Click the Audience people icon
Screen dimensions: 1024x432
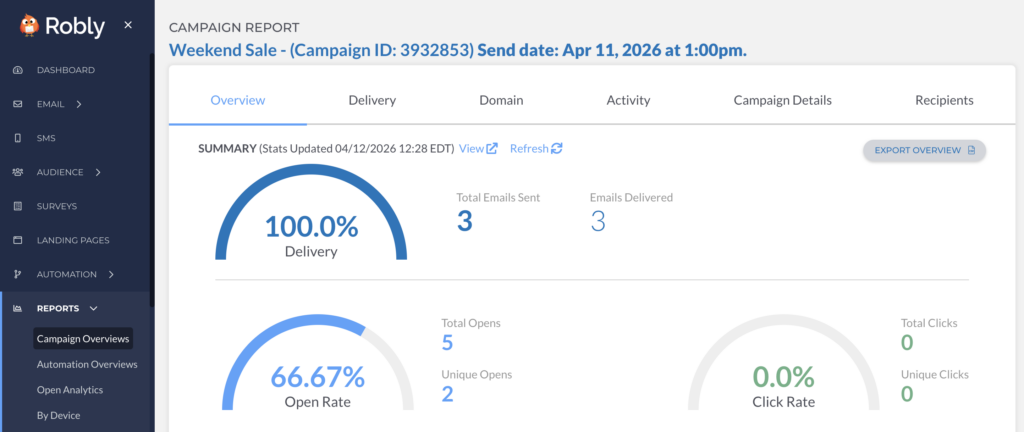(x=18, y=172)
